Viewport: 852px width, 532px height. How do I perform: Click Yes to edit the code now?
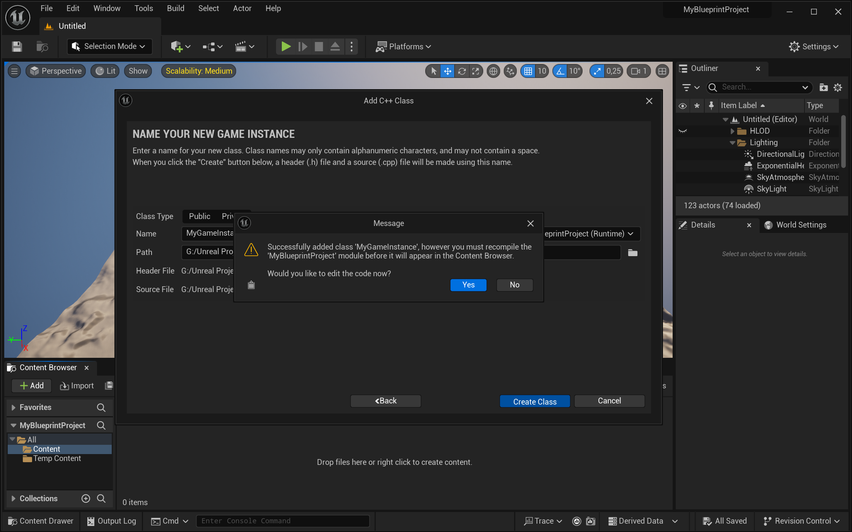(468, 285)
